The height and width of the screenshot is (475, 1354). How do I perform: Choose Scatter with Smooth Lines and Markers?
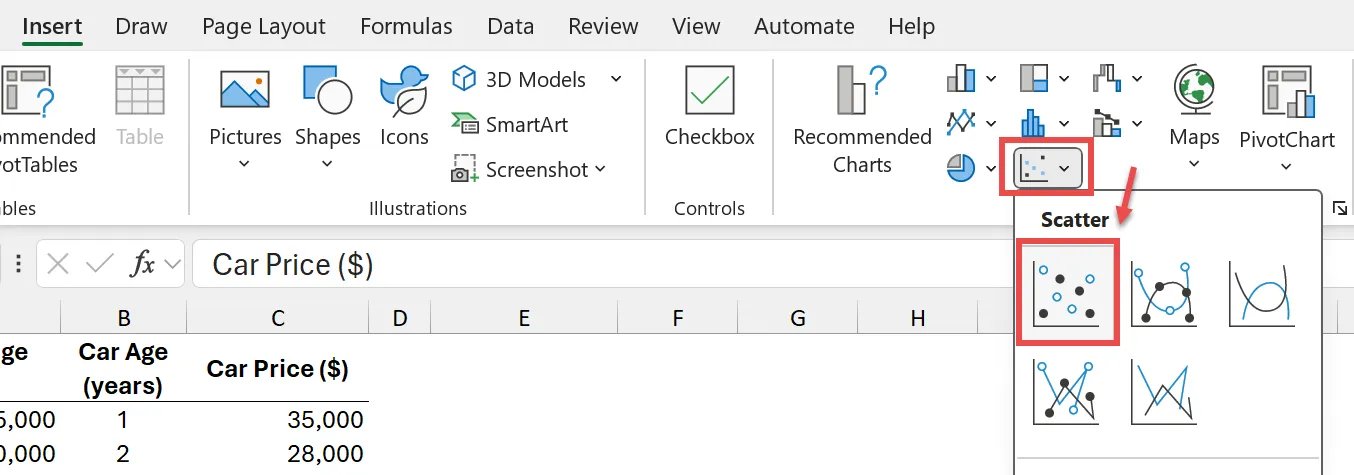tap(1163, 293)
